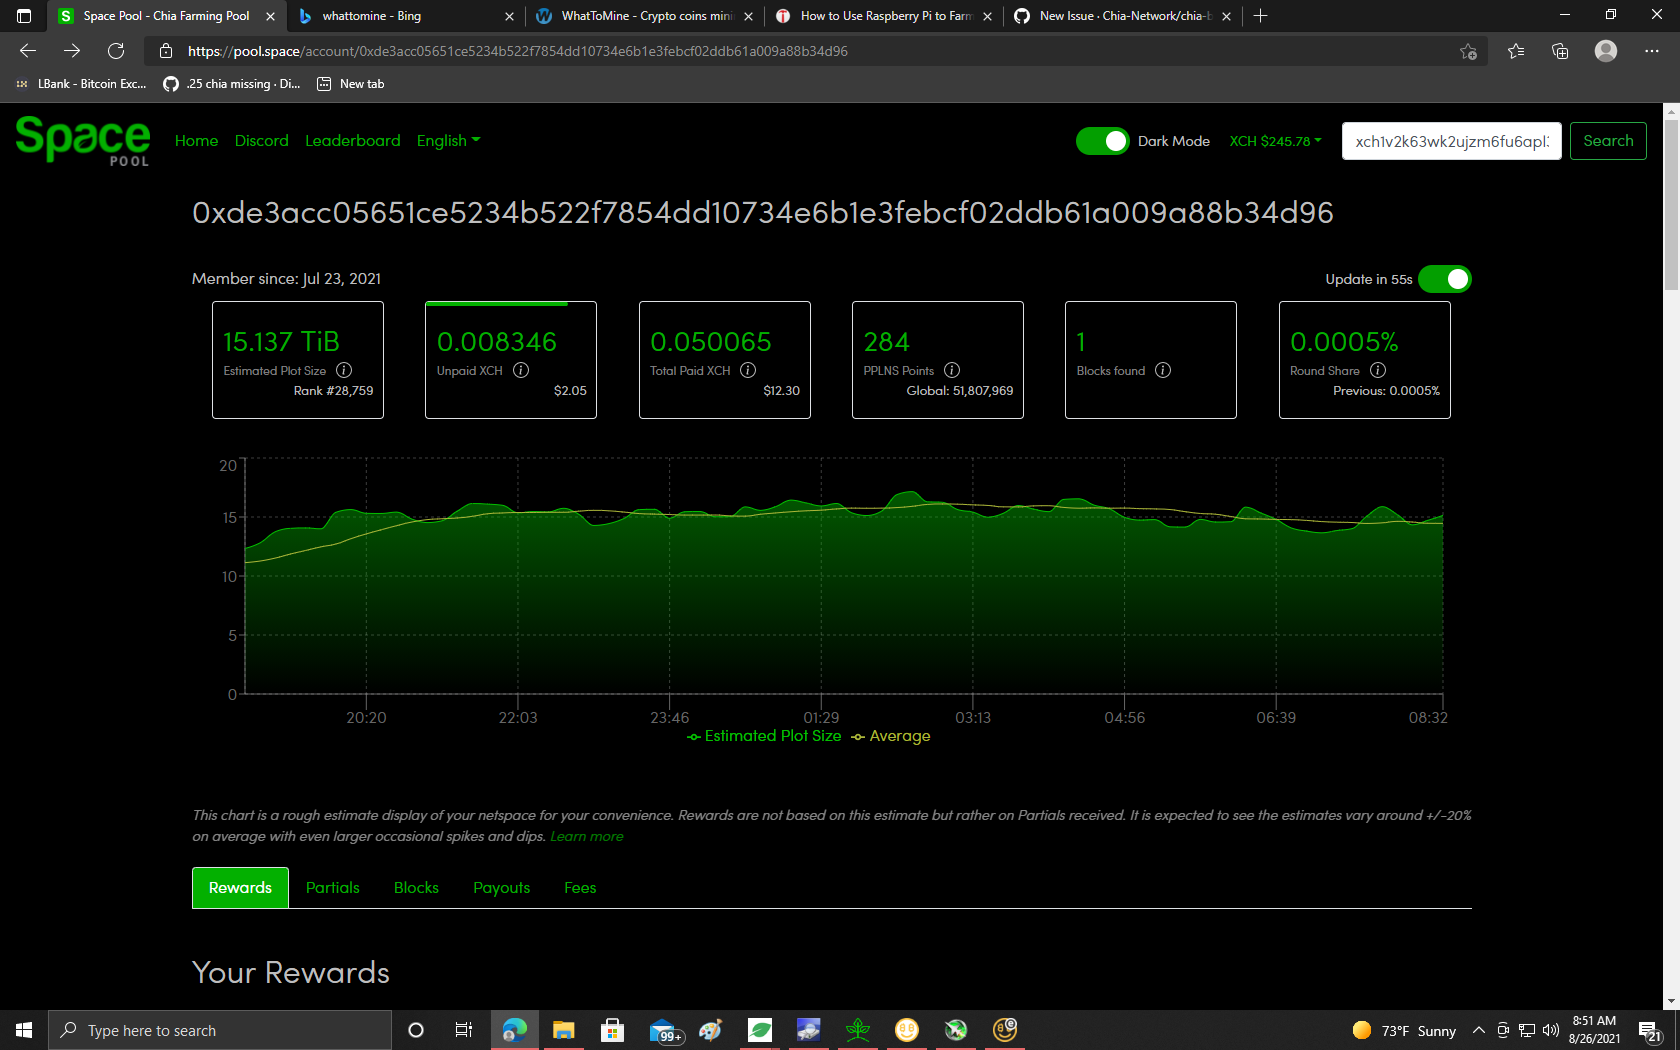Screen dimensions: 1680x1050
Task: Open LBank Bitcoin Exchange bookmark
Action: [x=81, y=84]
